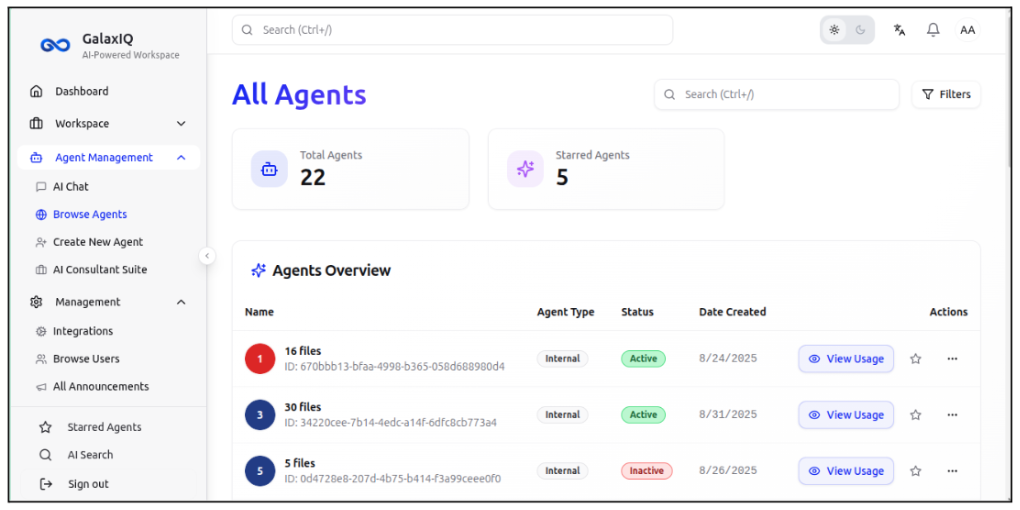1020x510 pixels.
Task: Click Active badge of 16 files
Action: tap(643, 358)
